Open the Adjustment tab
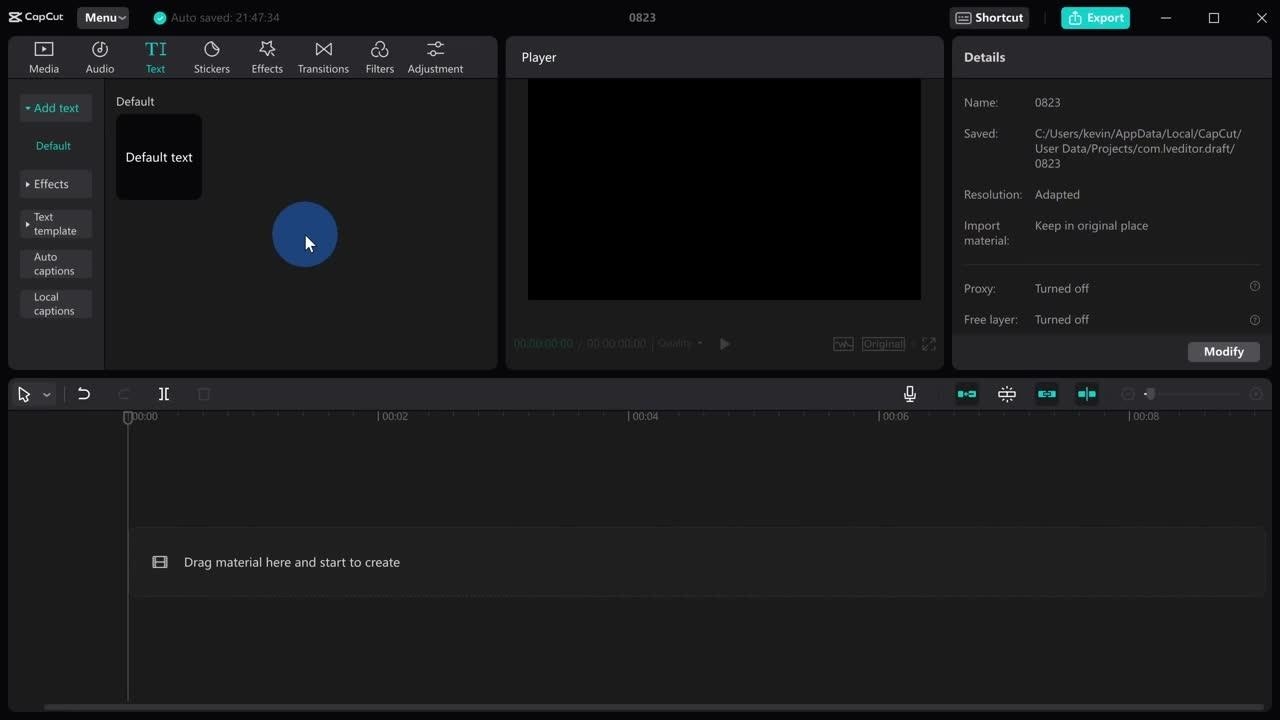Image resolution: width=1280 pixels, height=720 pixels. click(435, 57)
